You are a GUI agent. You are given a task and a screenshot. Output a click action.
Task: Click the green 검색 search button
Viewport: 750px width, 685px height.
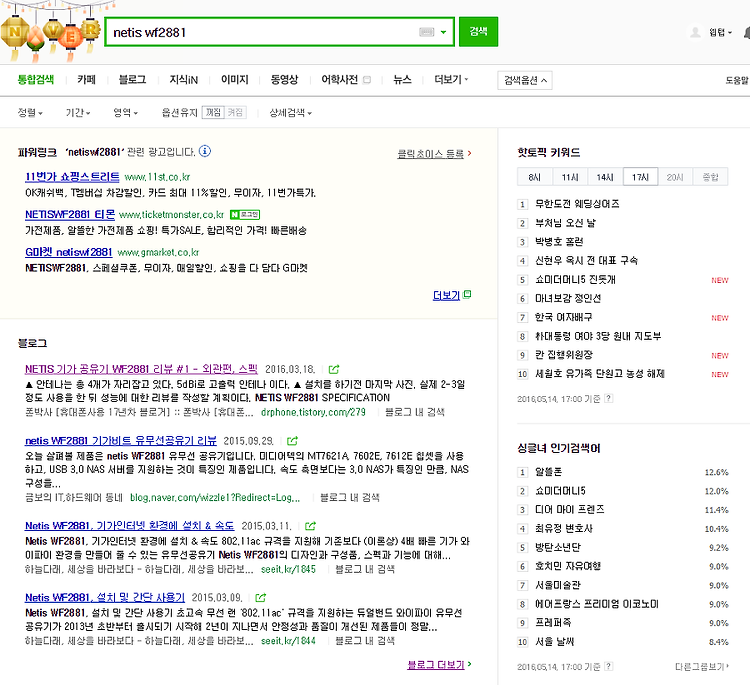(x=478, y=32)
